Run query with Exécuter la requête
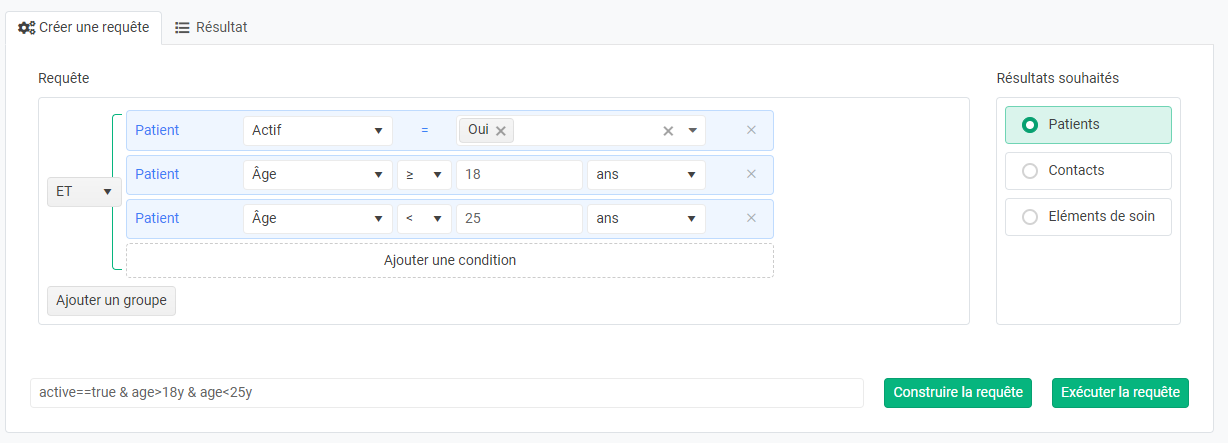Image resolution: width=1228 pixels, height=443 pixels. point(1120,392)
